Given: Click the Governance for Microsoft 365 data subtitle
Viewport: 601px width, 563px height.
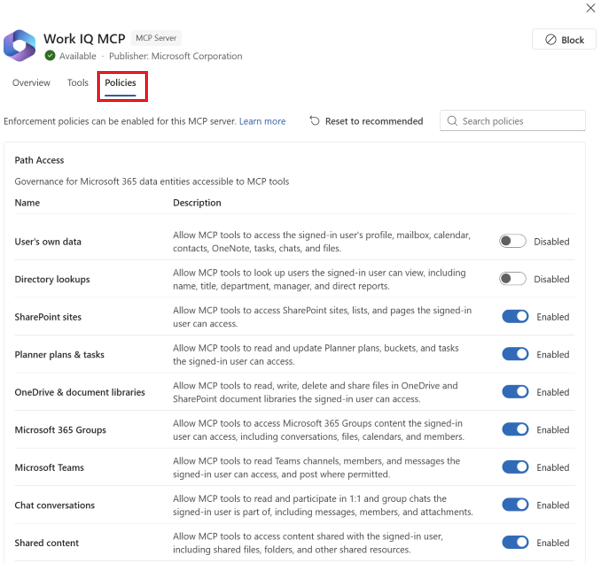Looking at the screenshot, I should click(152, 181).
